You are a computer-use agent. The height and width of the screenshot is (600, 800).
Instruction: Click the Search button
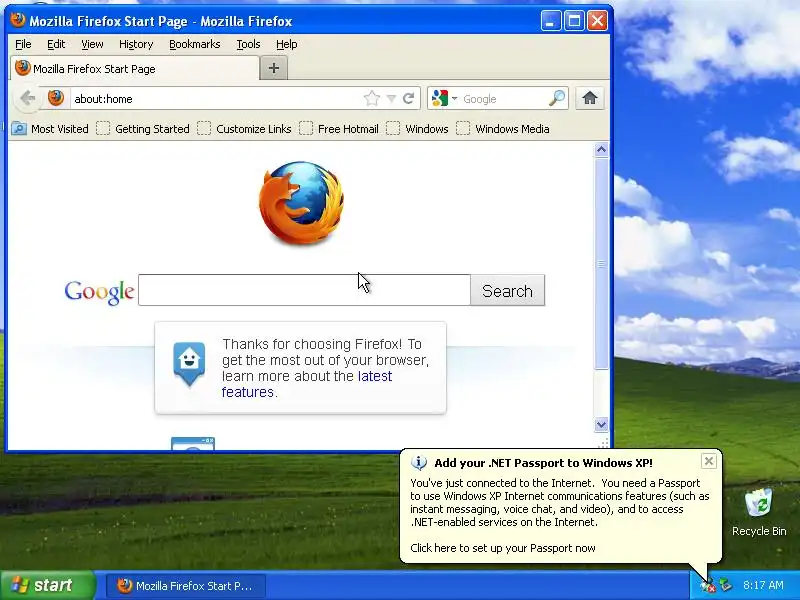tap(507, 290)
